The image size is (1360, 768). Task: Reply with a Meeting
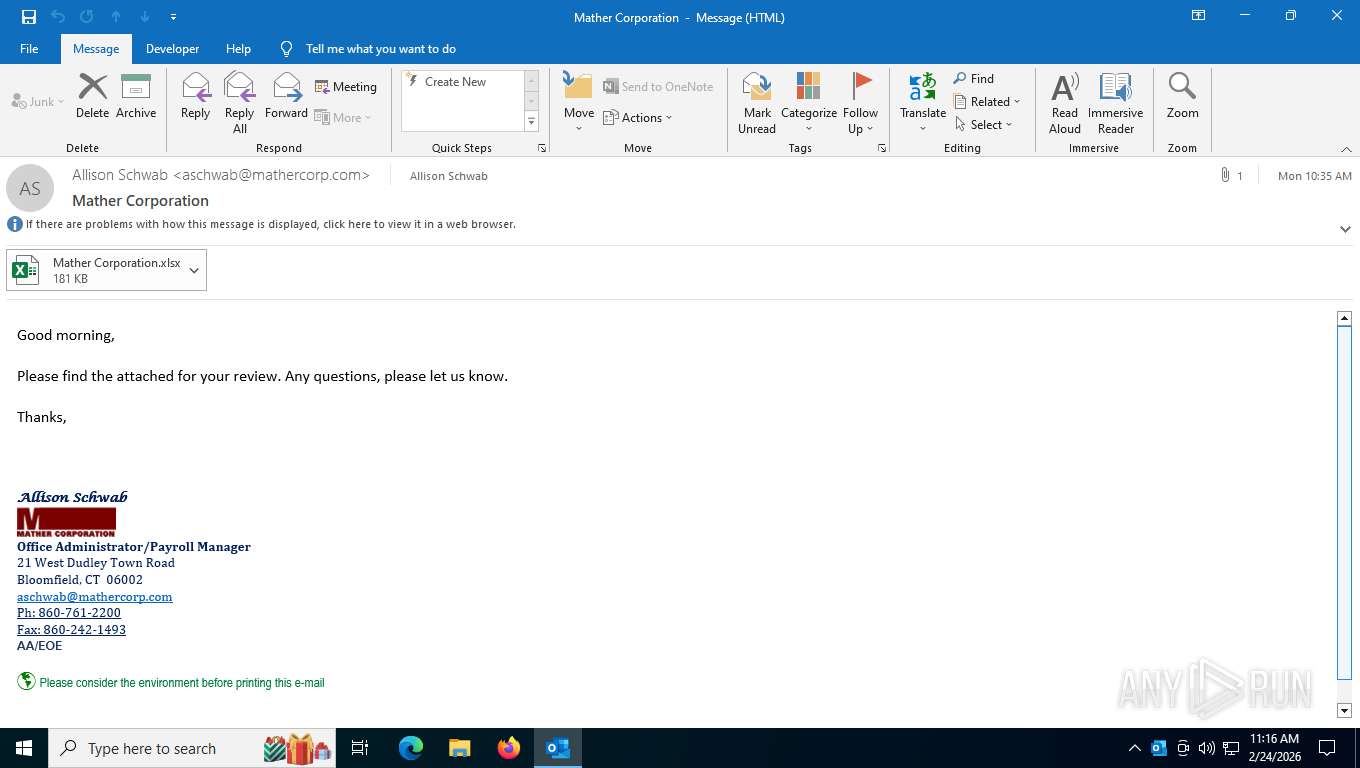tap(346, 87)
